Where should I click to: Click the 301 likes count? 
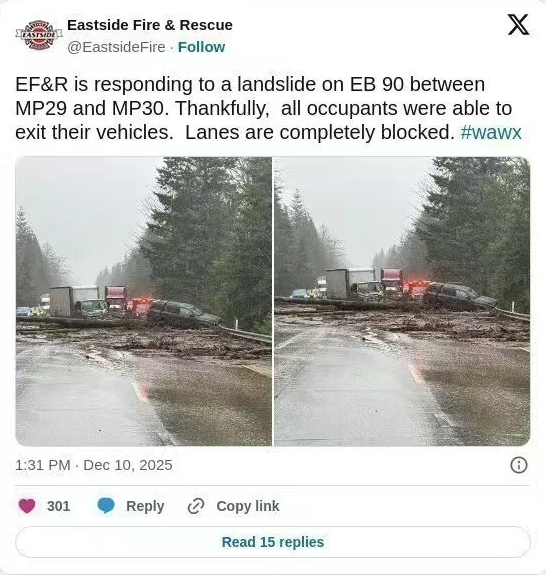(x=58, y=506)
